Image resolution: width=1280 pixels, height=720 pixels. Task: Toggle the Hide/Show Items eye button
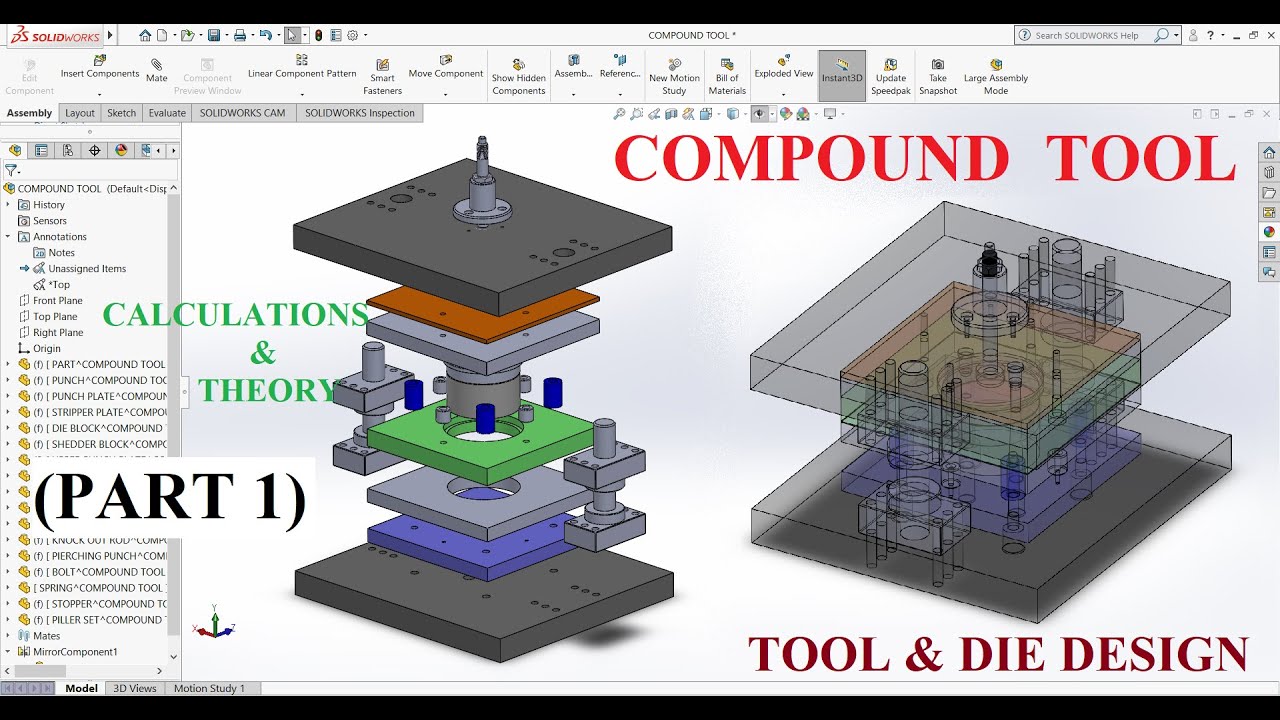(x=759, y=114)
